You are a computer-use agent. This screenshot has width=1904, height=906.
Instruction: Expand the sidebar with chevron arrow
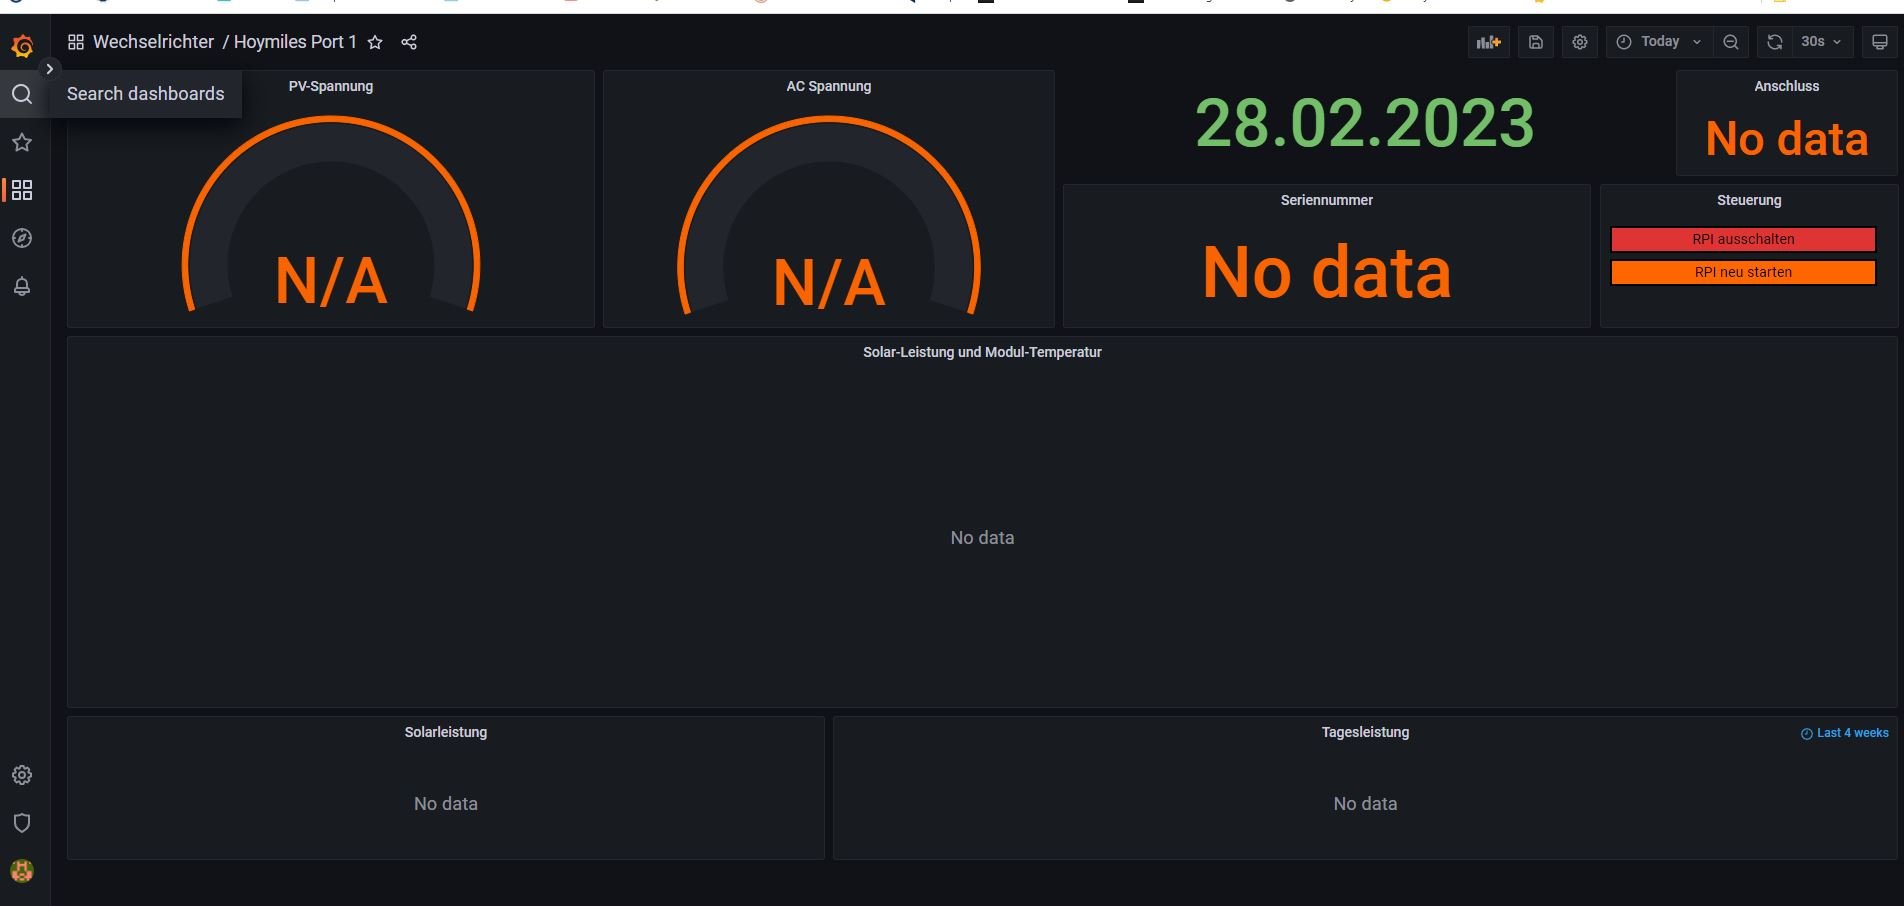(49, 69)
